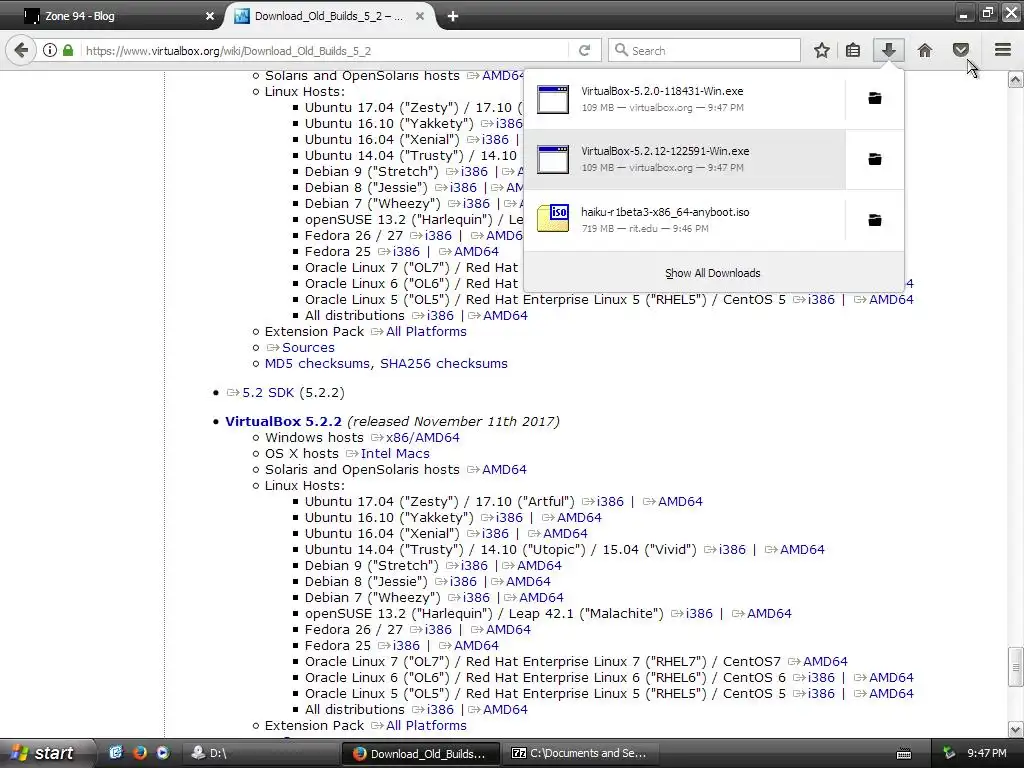Click the system tray network icon

coord(950,754)
